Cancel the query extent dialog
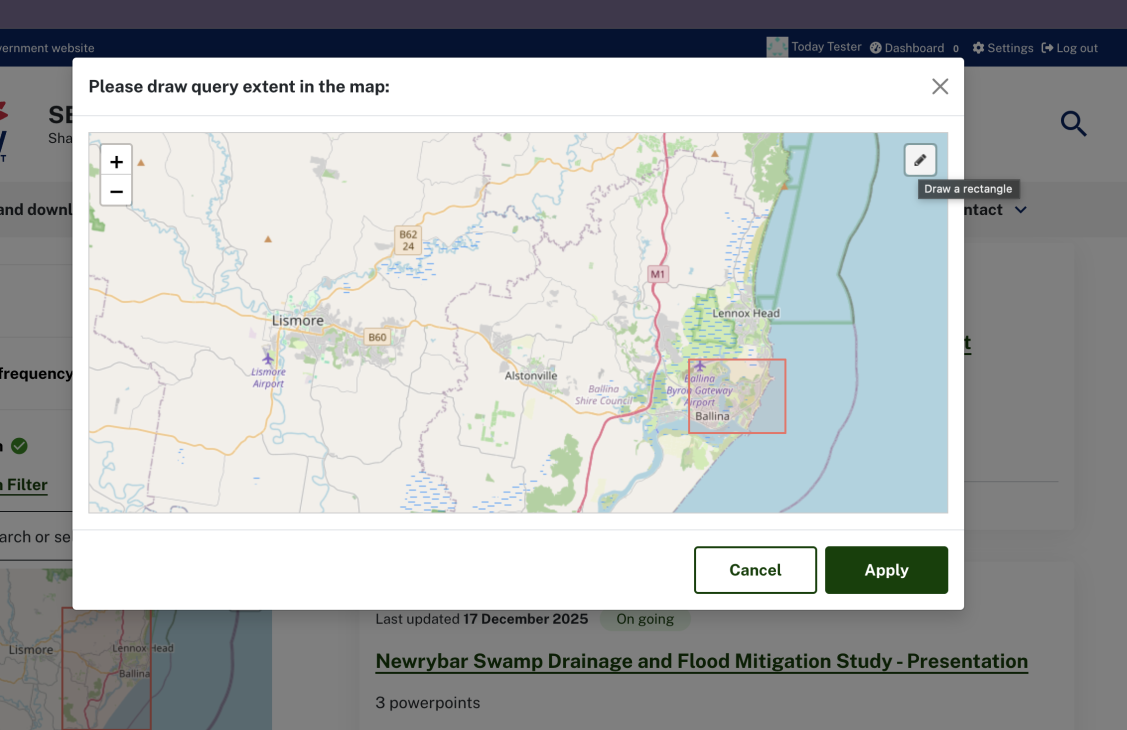This screenshot has width=1127, height=730. pyautogui.click(x=755, y=570)
